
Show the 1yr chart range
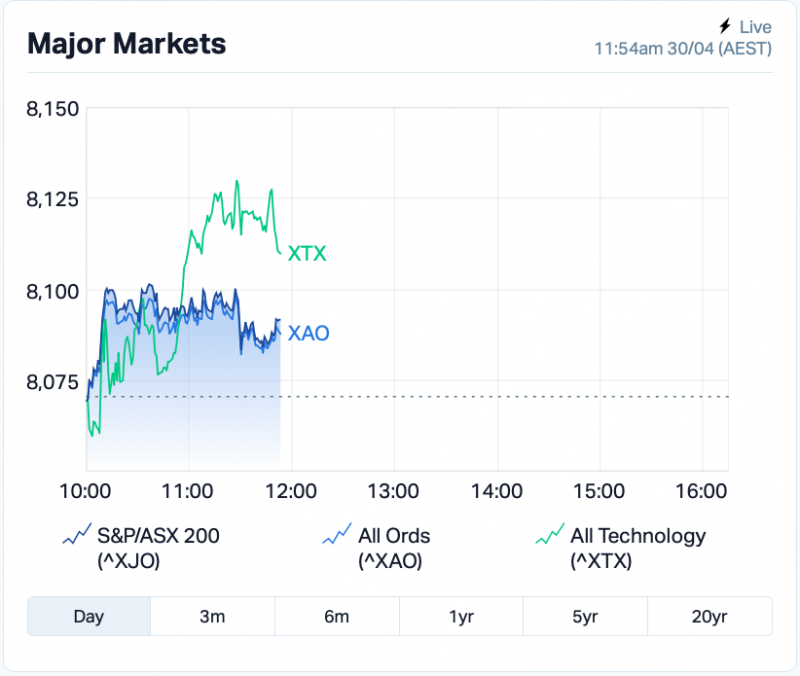click(x=461, y=616)
